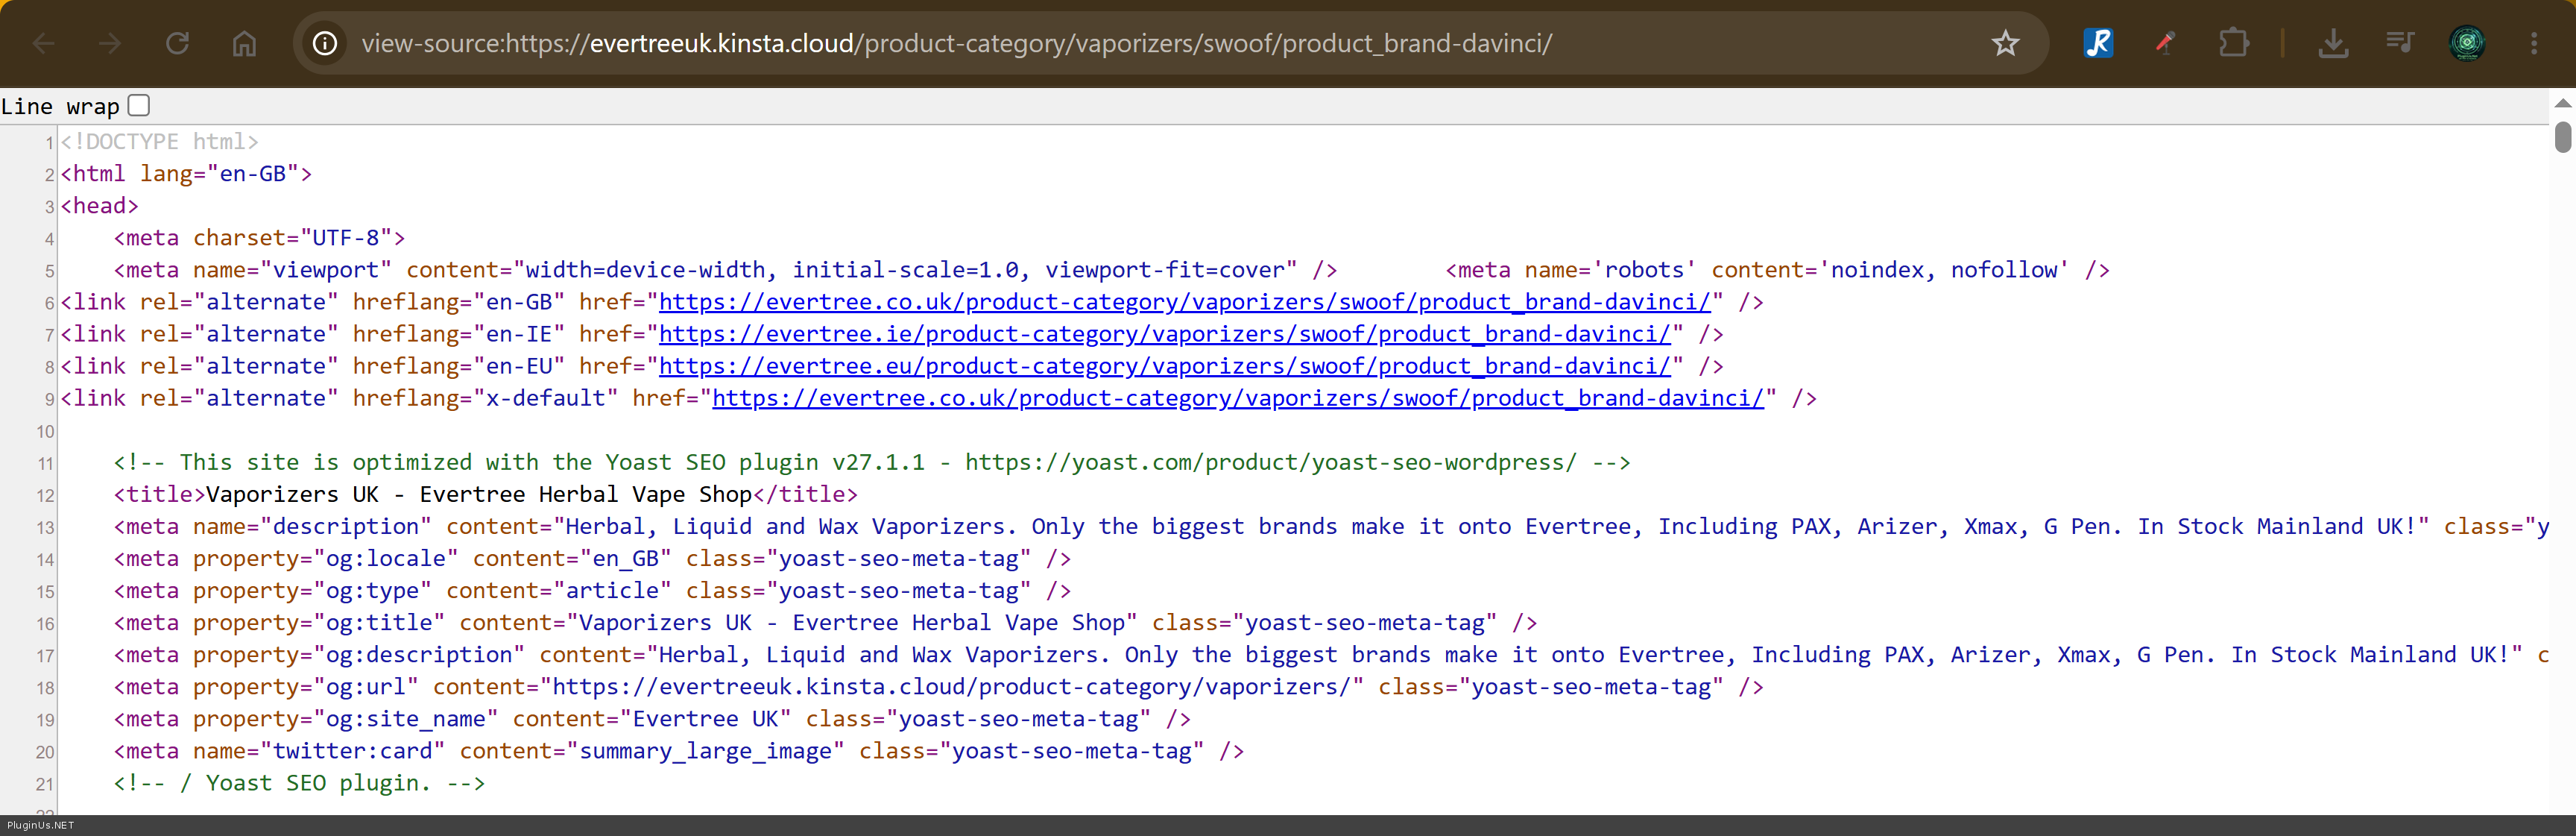
Task: Open the en-EU evertree.eu hreflang link
Action: 1164,366
